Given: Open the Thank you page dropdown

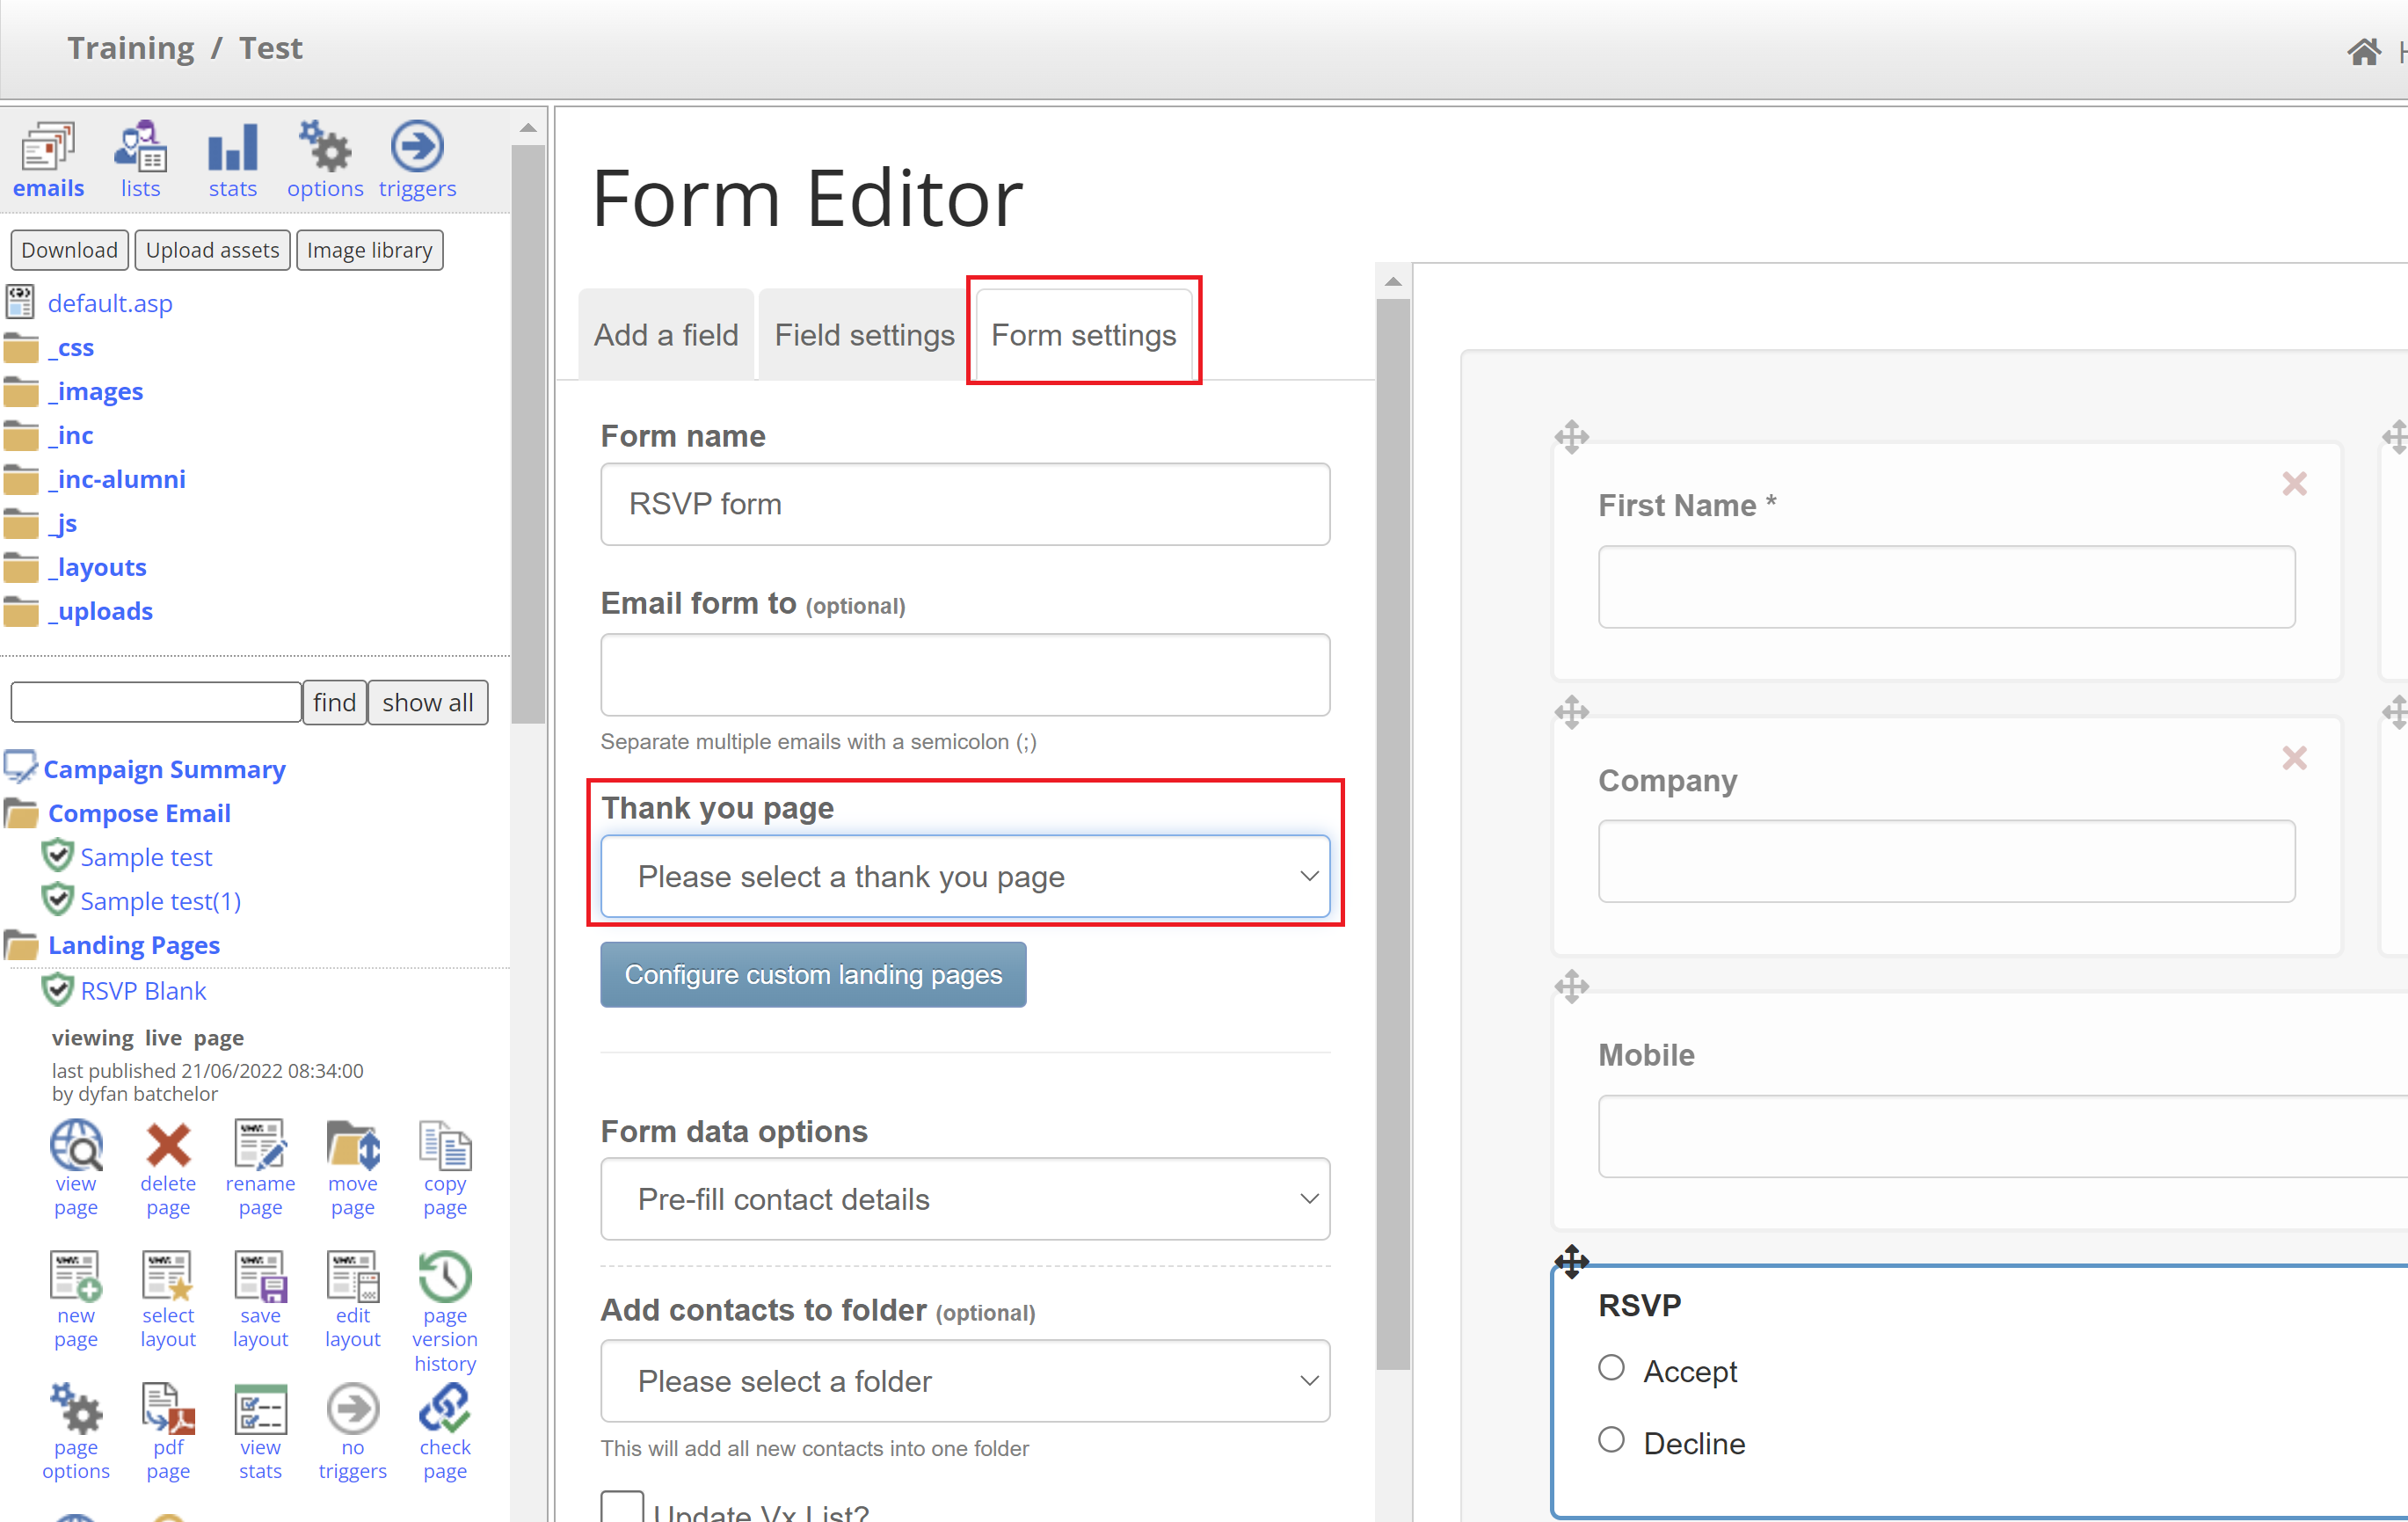Looking at the screenshot, I should pyautogui.click(x=965, y=876).
